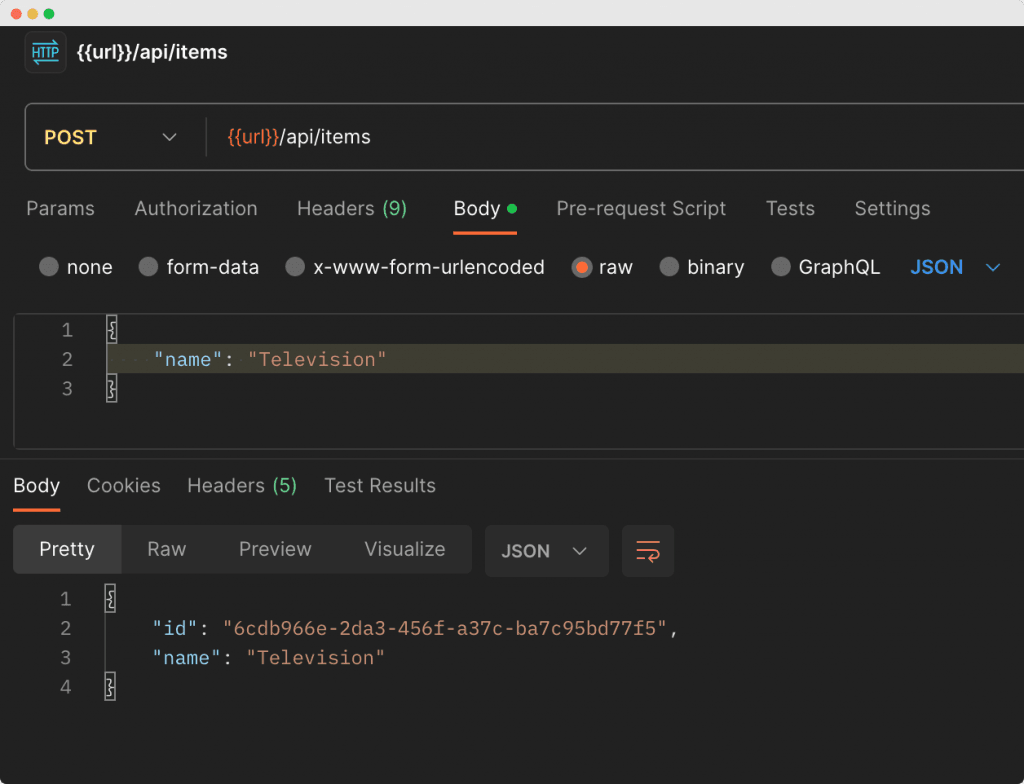
Task: Select the Visualize response view
Action: pyautogui.click(x=404, y=549)
